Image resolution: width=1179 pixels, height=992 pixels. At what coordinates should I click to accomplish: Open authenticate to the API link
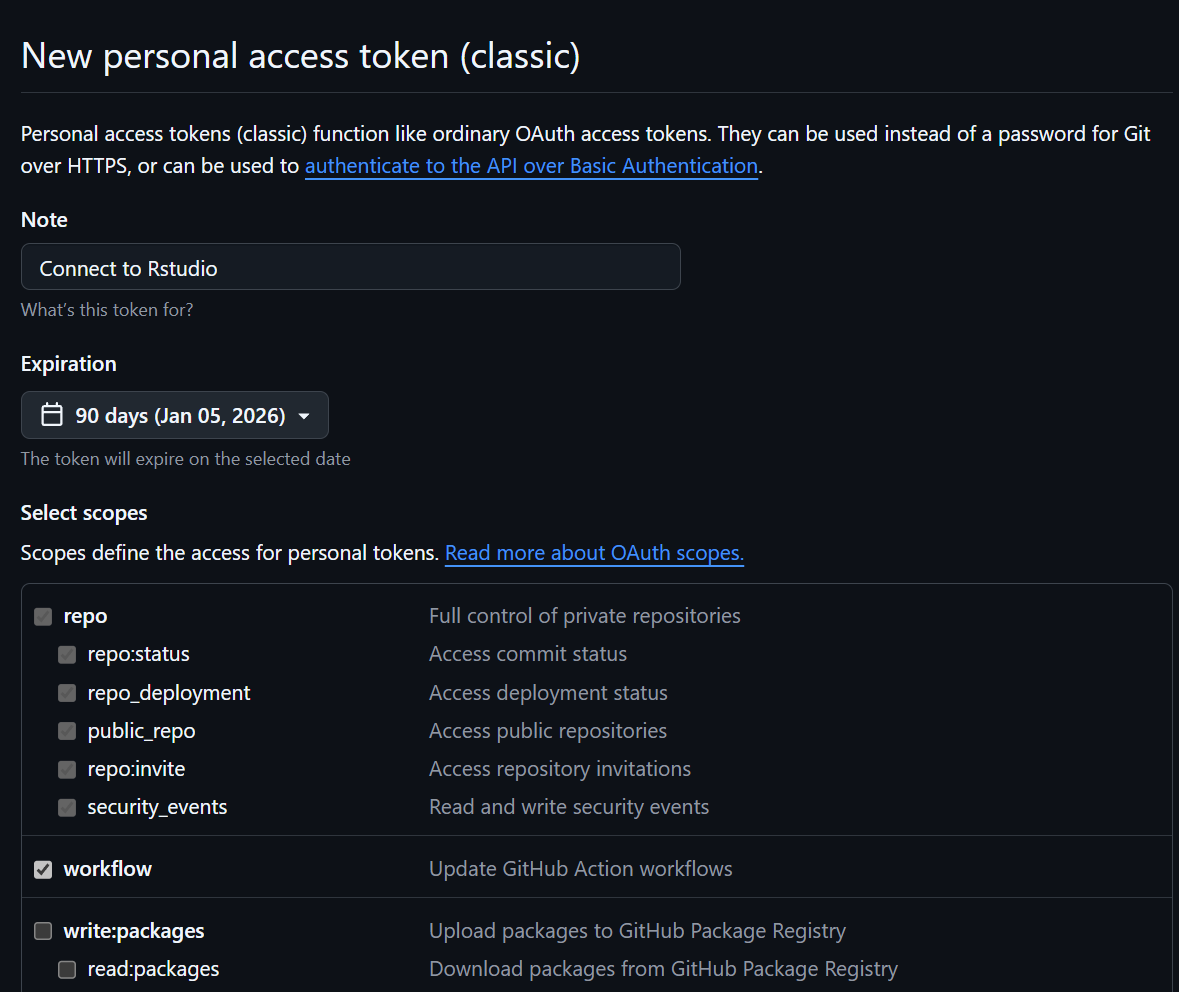coord(531,166)
